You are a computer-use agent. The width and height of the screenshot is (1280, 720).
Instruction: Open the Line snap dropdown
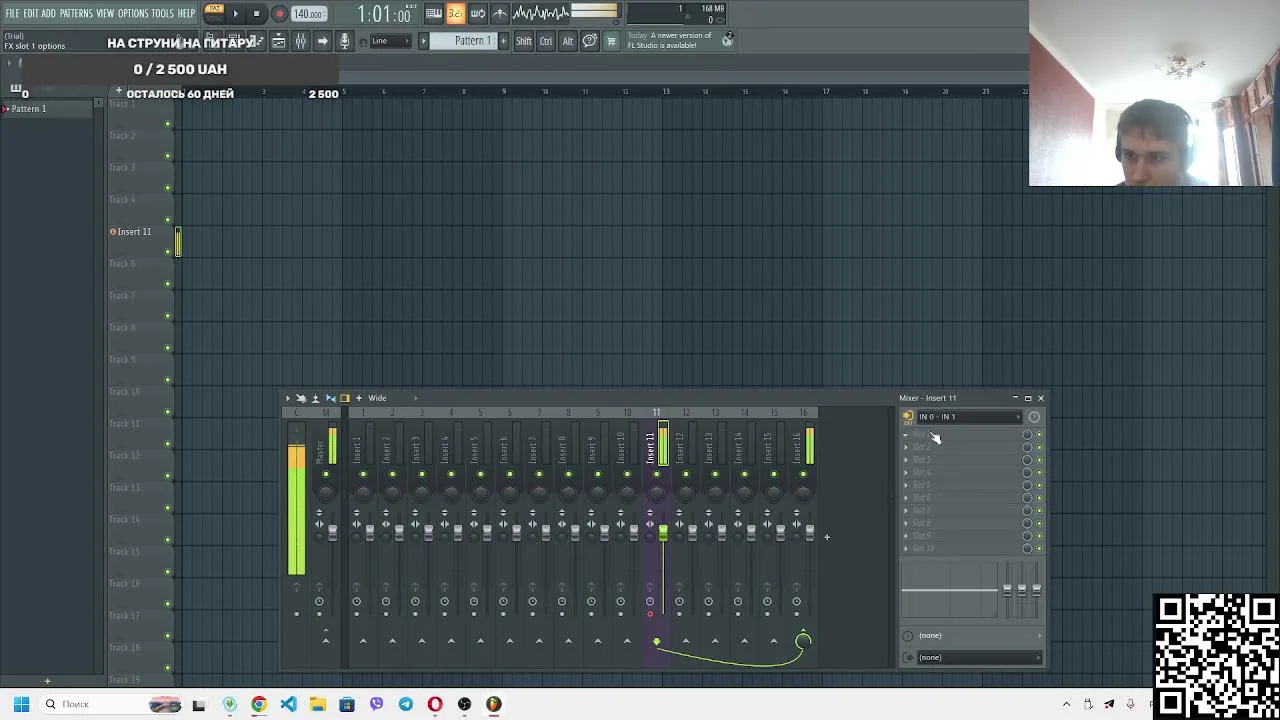click(x=390, y=41)
